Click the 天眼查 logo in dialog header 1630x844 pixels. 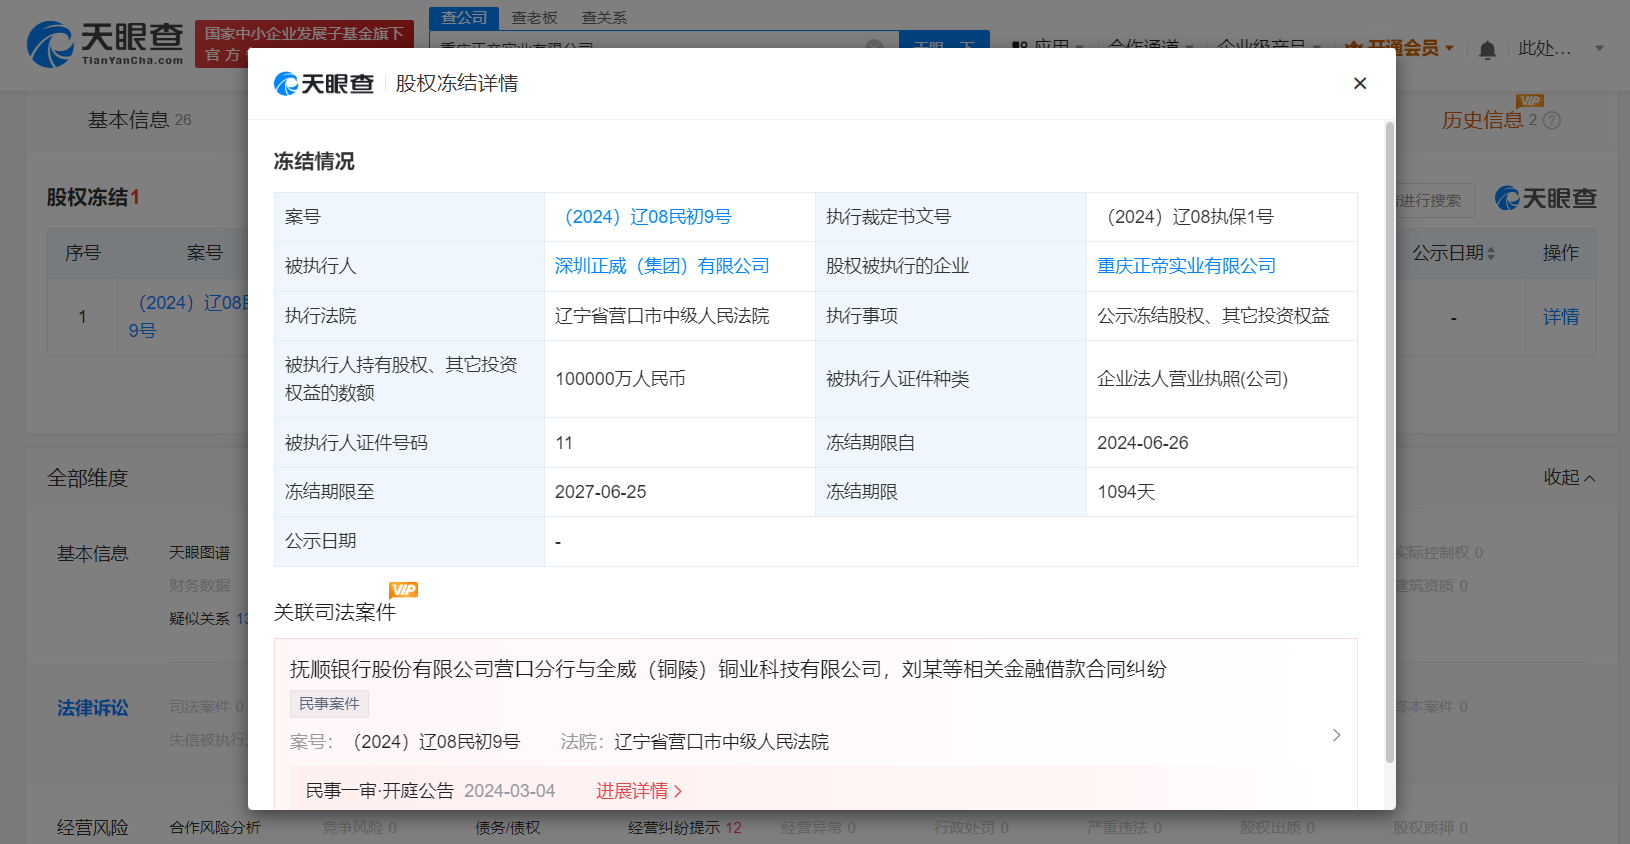(324, 84)
